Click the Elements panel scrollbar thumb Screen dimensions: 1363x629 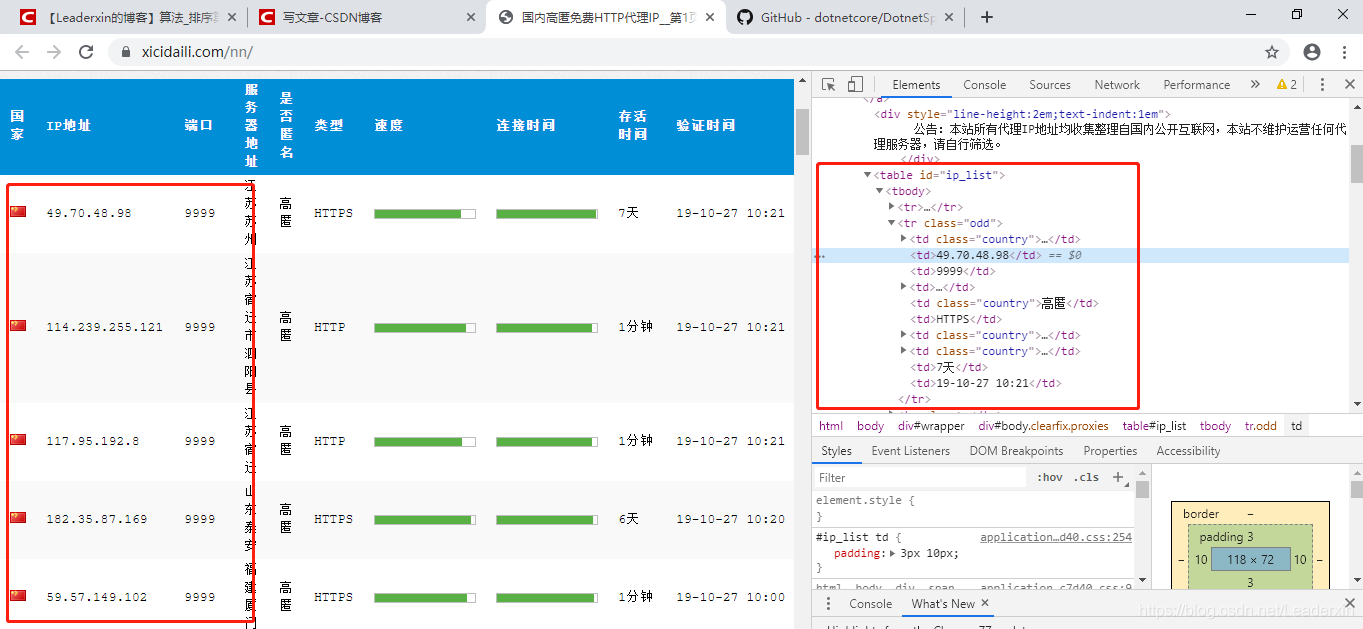pyautogui.click(x=1356, y=164)
